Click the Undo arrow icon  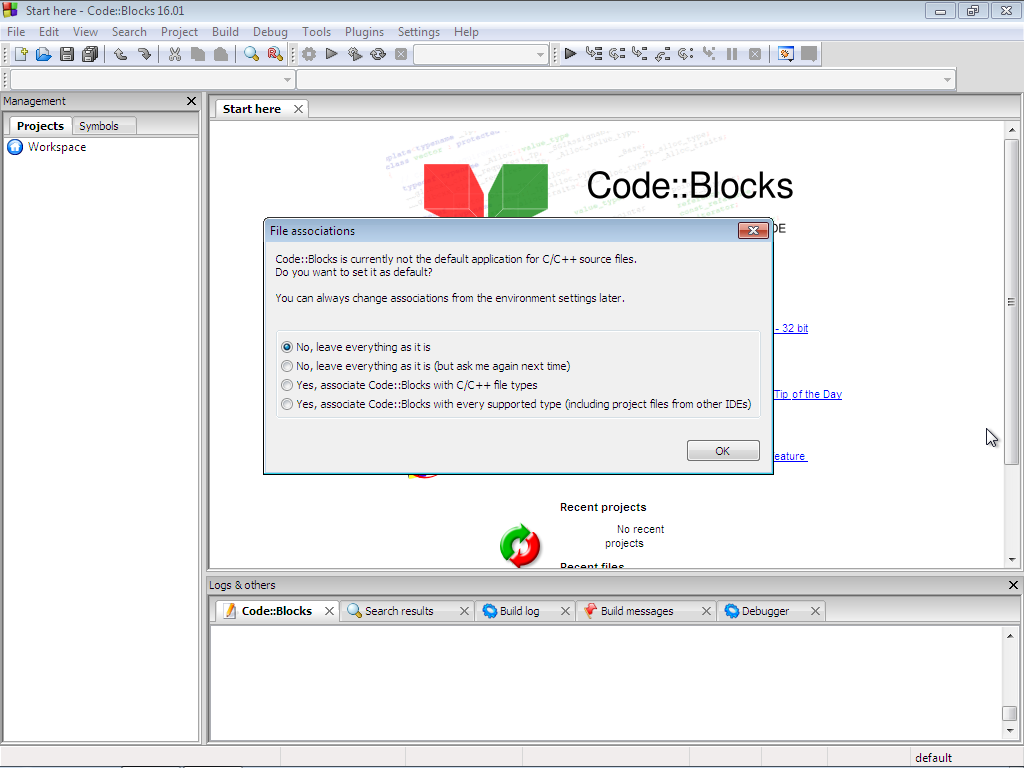tap(120, 54)
